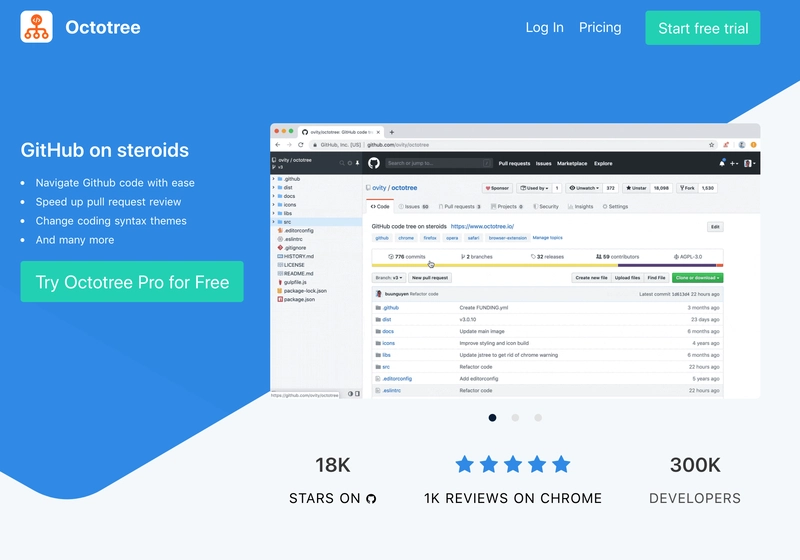Click the sidebar bottom panel layout icon
Screen dimensions: 800x560
tap(357, 394)
